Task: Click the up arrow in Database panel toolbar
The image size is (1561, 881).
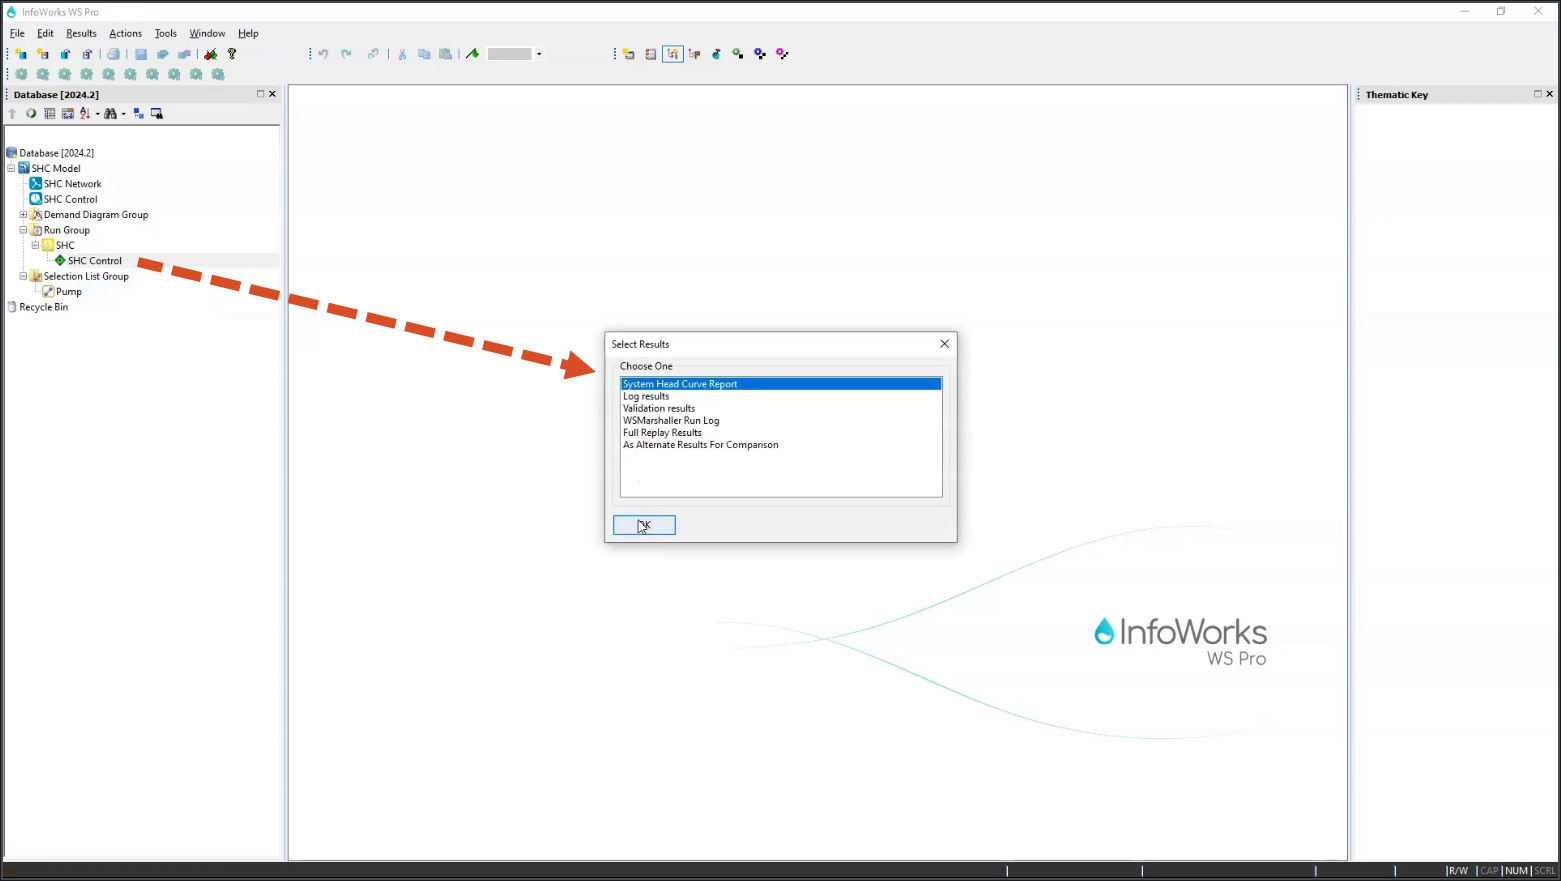Action: point(12,114)
